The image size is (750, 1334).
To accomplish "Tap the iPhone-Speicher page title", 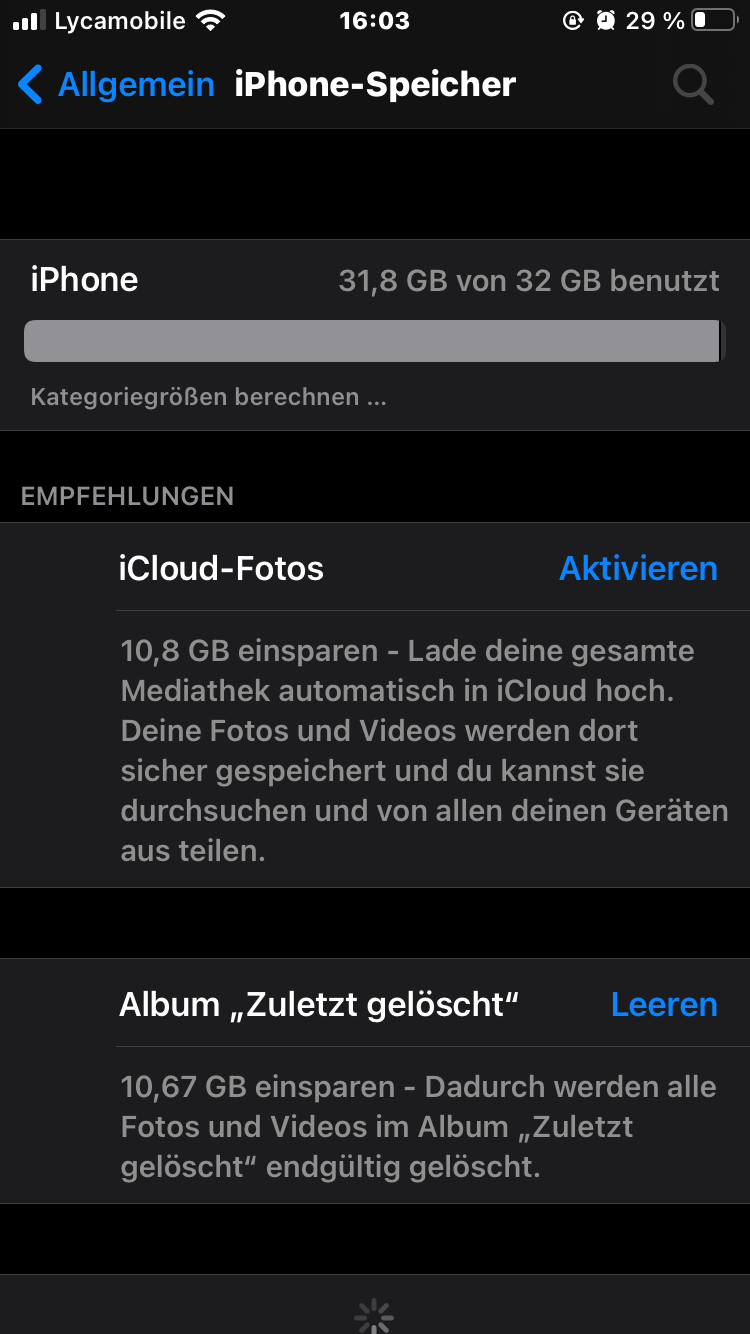I will (375, 85).
